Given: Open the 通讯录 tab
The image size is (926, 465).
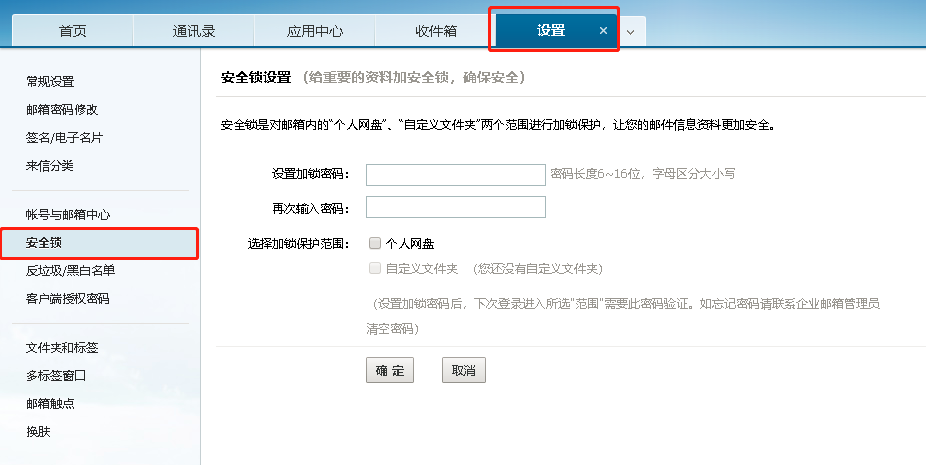Looking at the screenshot, I should pyautogui.click(x=193, y=31).
